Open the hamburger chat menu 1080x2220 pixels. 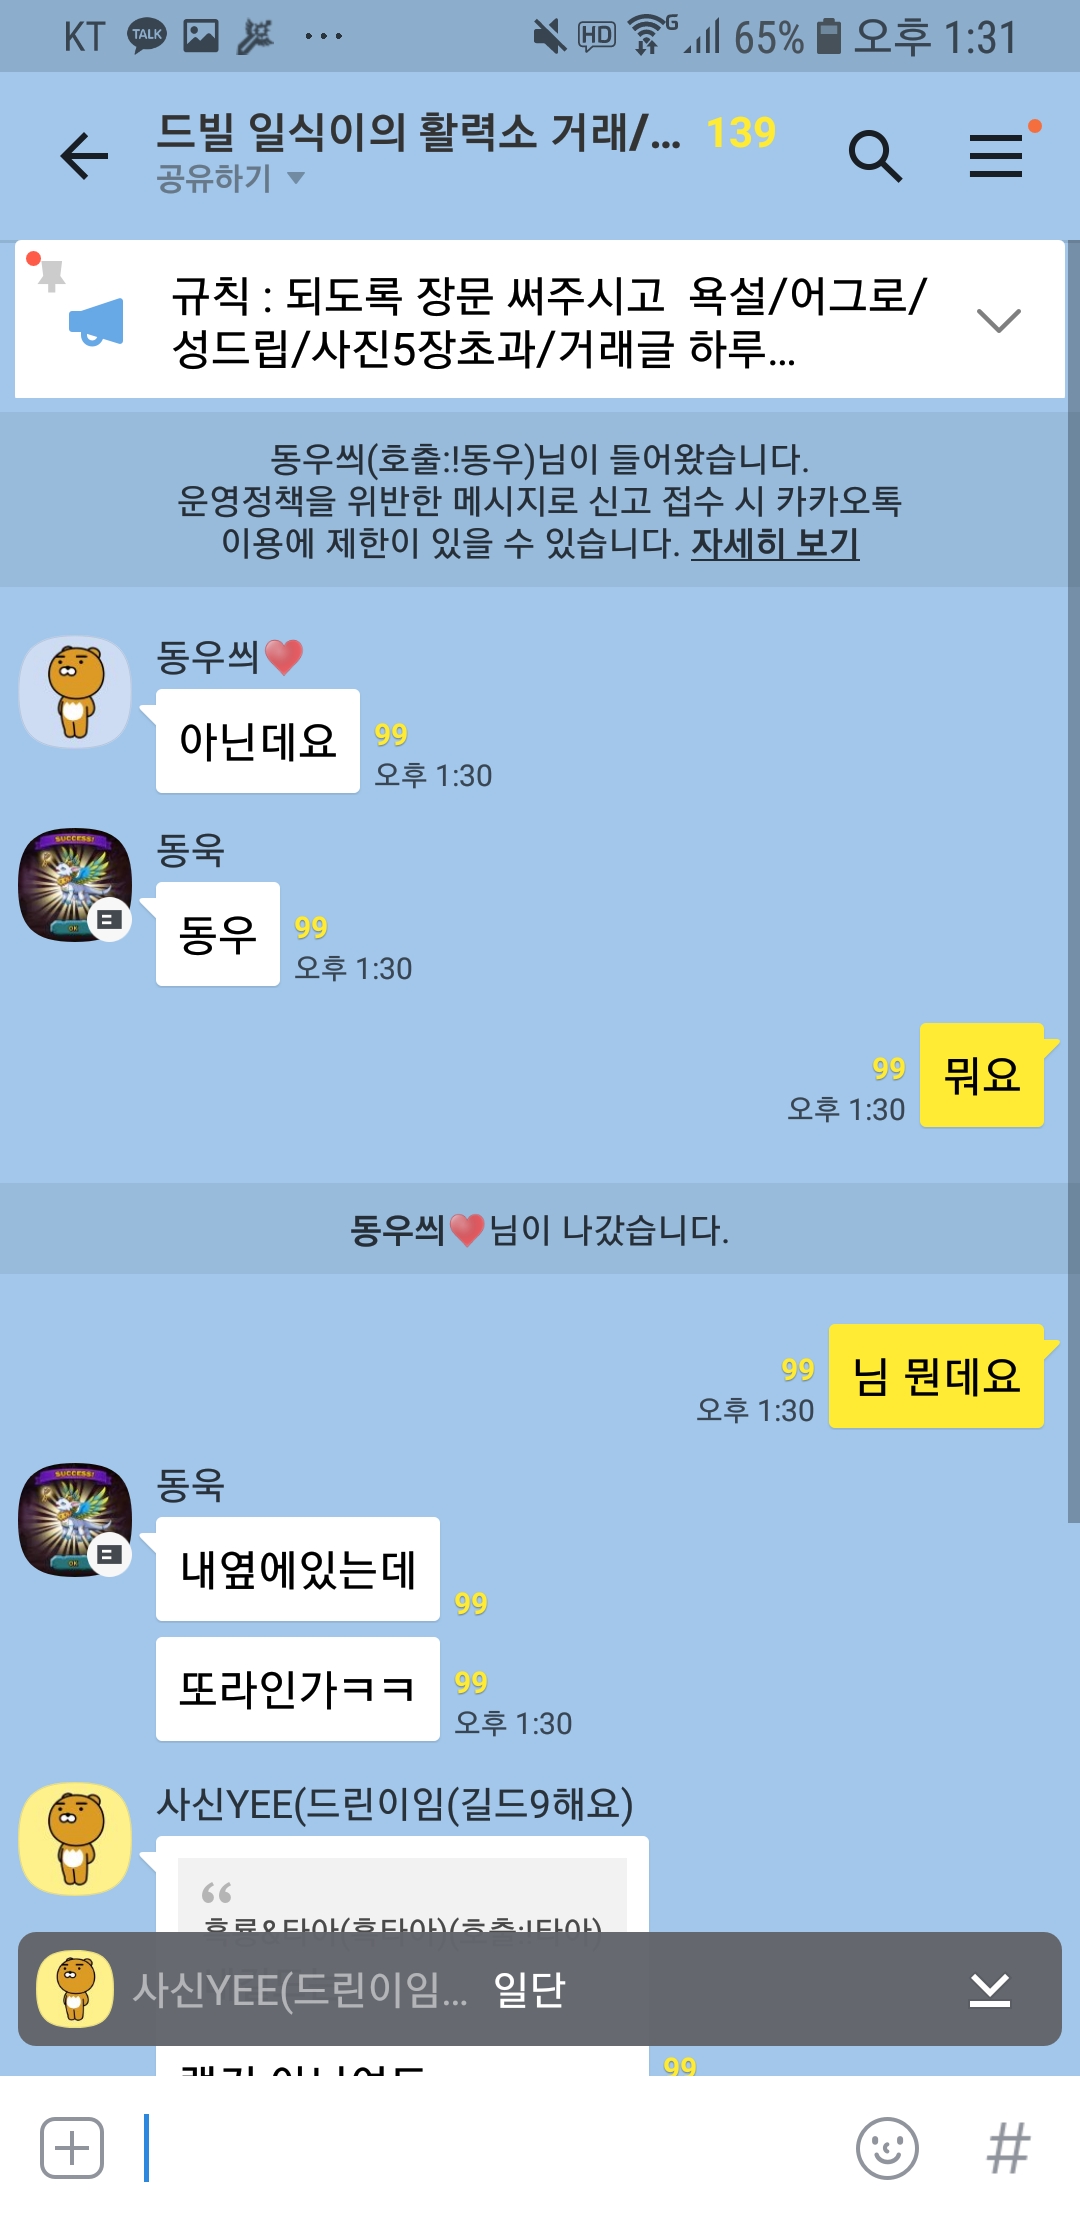[996, 156]
